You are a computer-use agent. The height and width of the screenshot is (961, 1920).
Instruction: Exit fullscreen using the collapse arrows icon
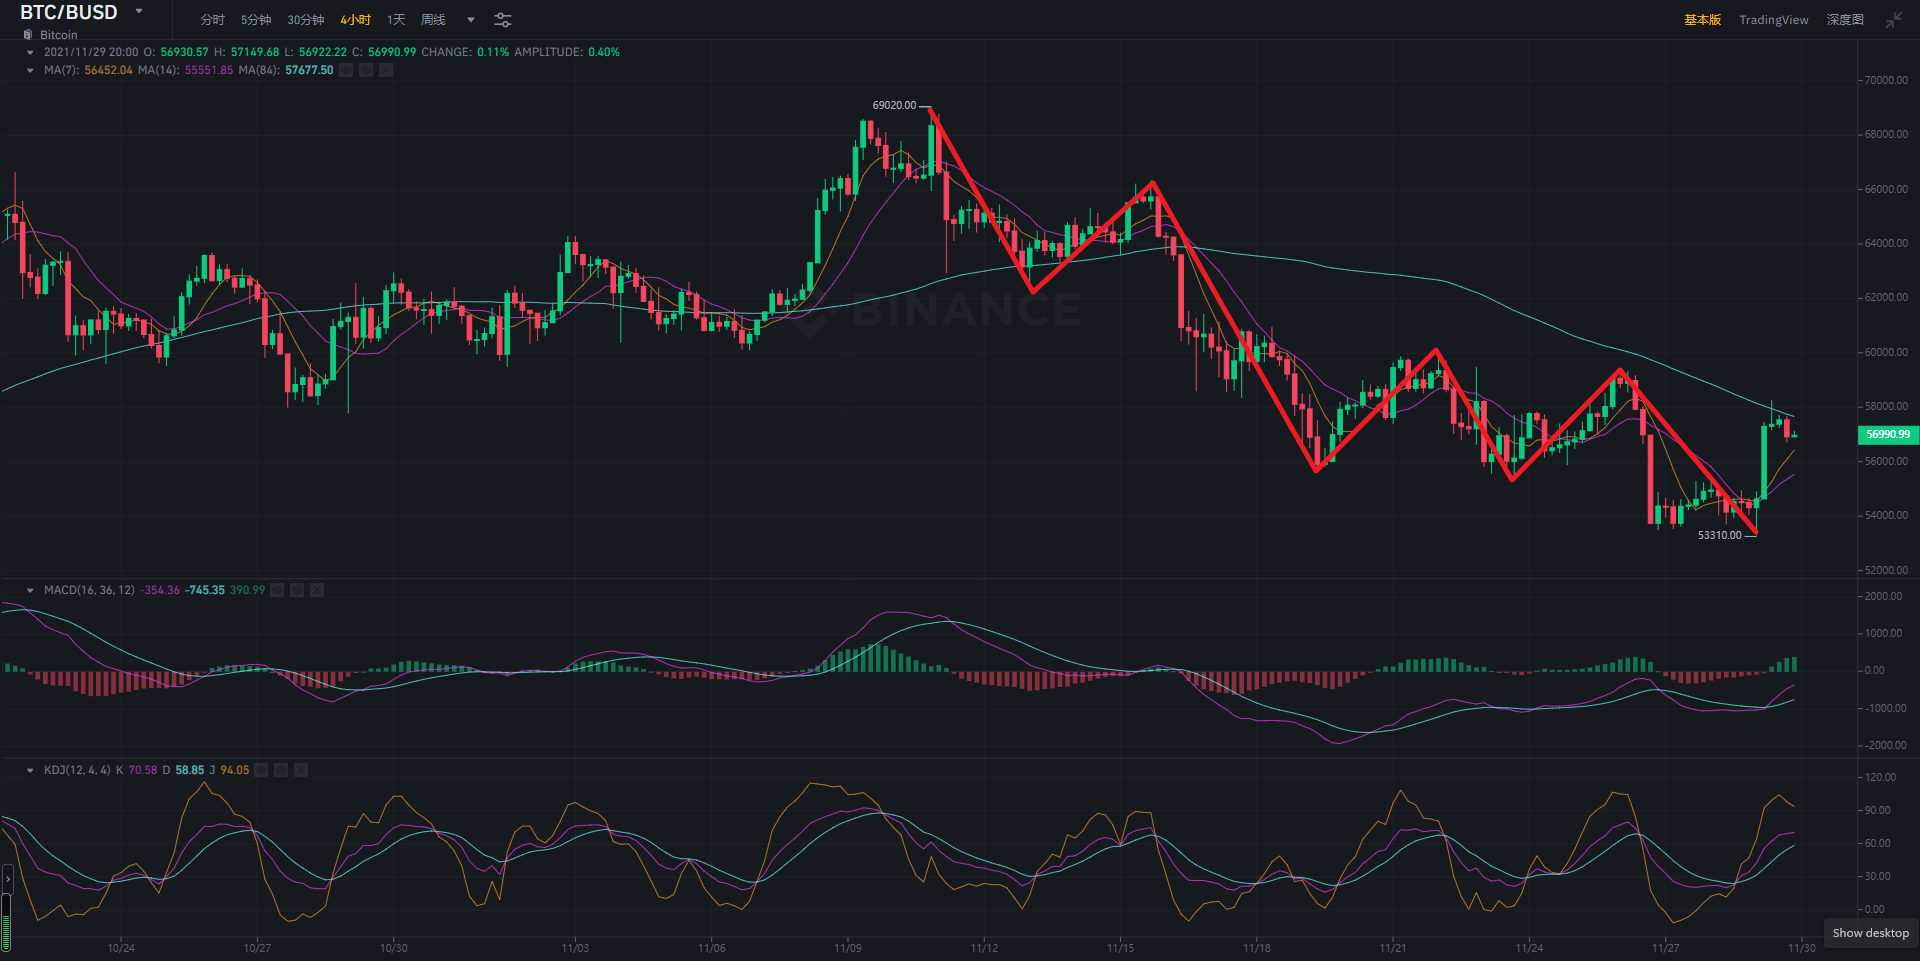point(1893,20)
